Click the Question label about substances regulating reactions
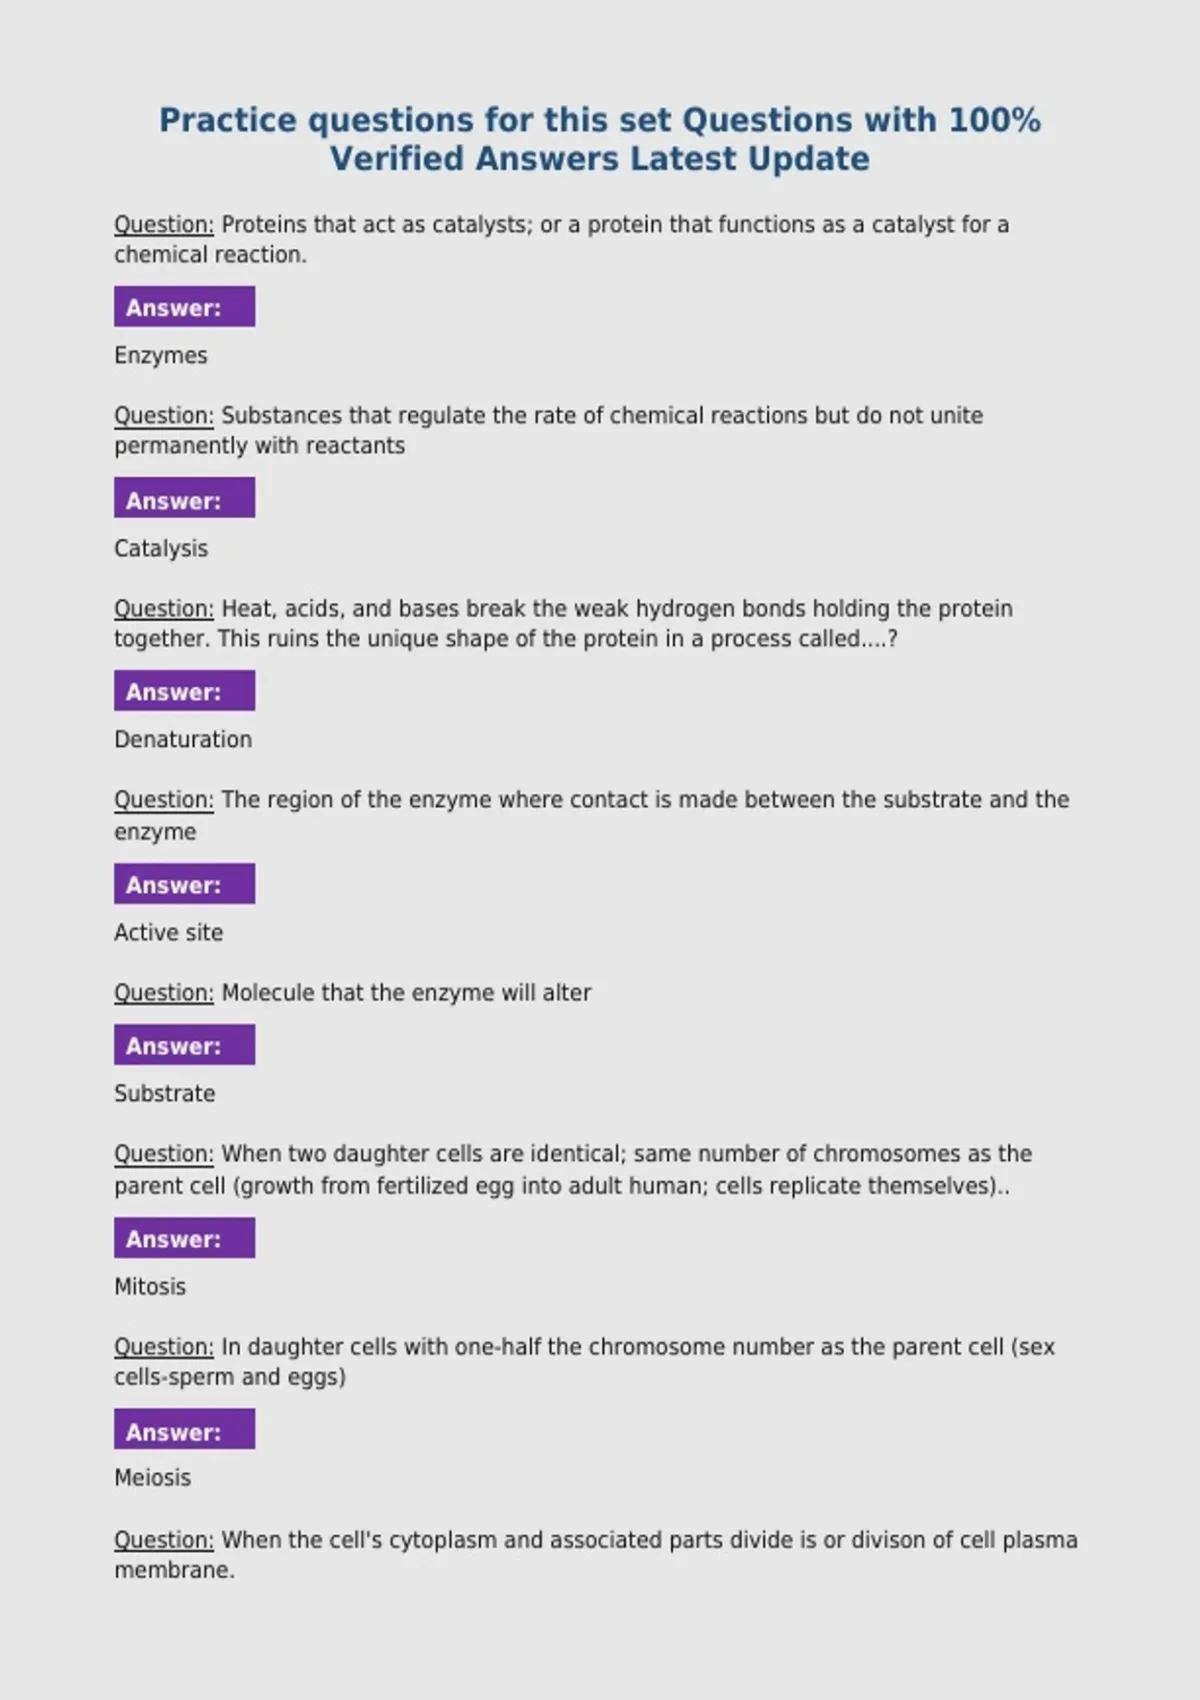The width and height of the screenshot is (1200, 1700). point(164,416)
